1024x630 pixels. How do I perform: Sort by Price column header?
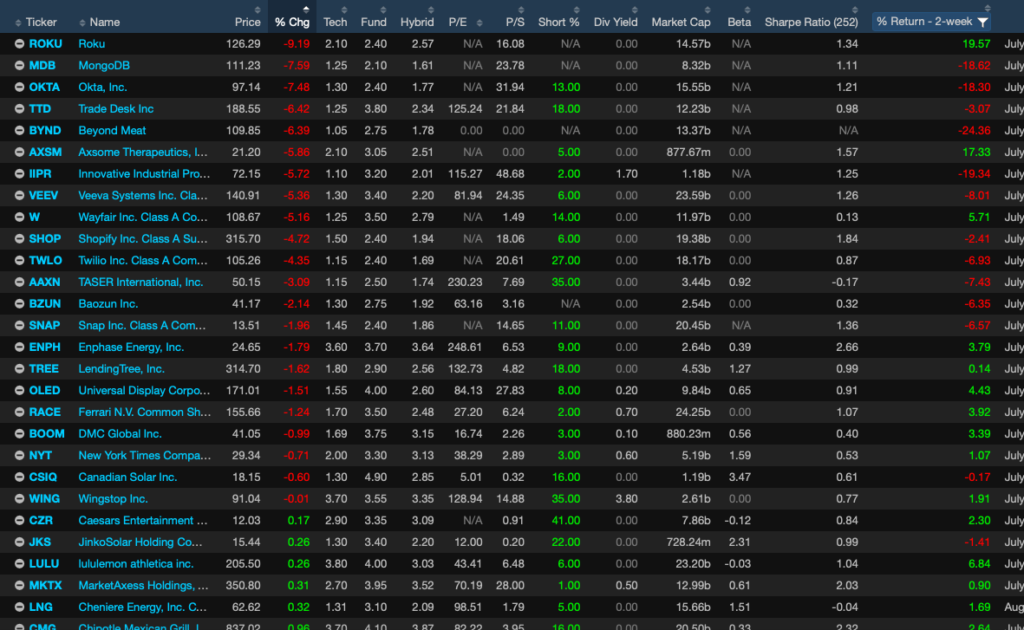248,22
